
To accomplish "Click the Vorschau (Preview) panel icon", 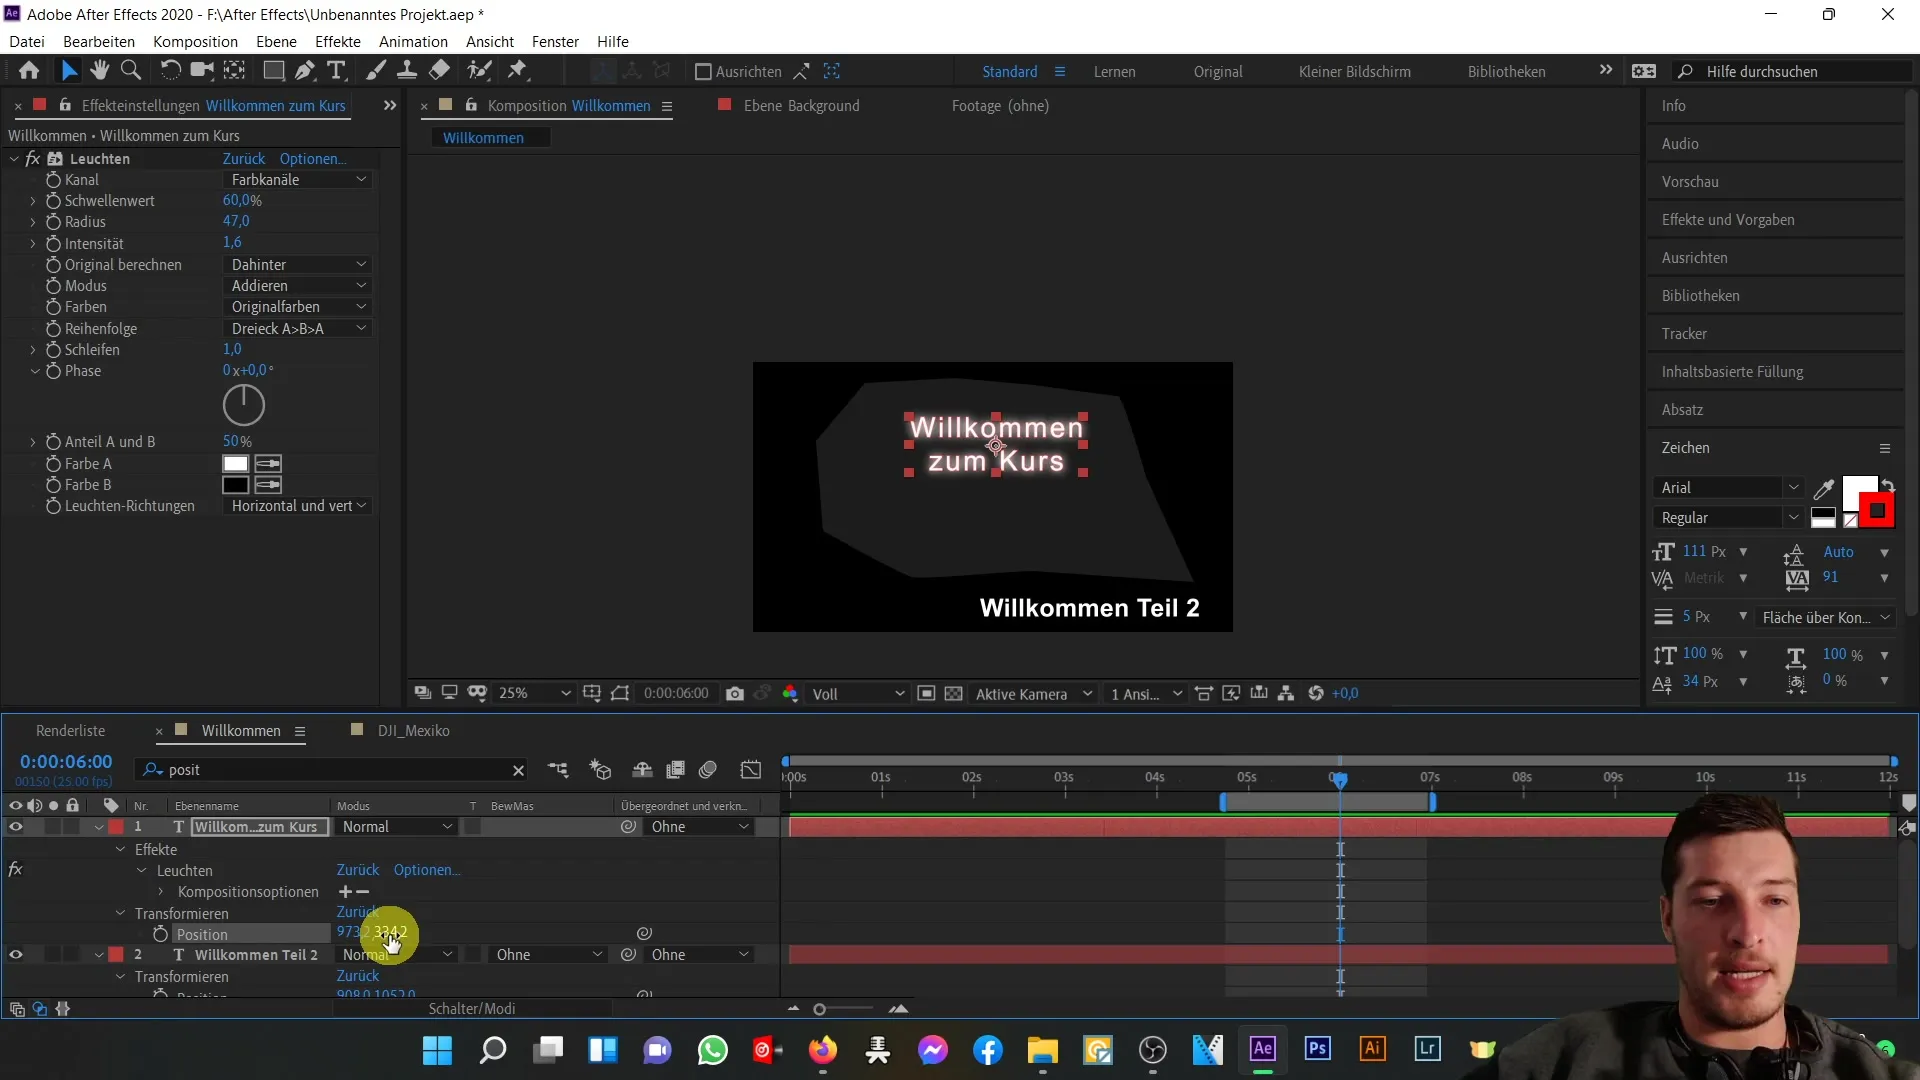I will (x=1689, y=181).
